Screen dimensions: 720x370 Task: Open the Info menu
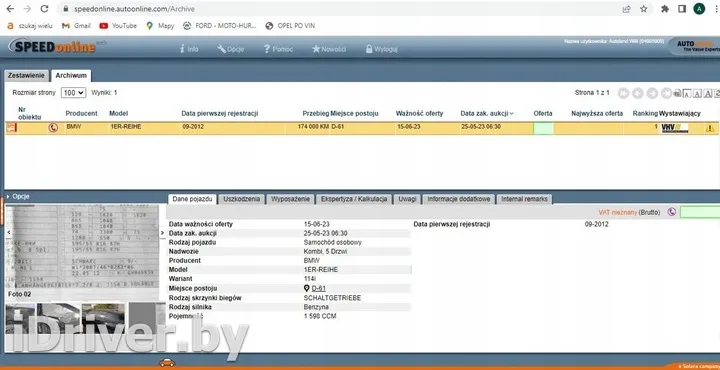pos(189,49)
